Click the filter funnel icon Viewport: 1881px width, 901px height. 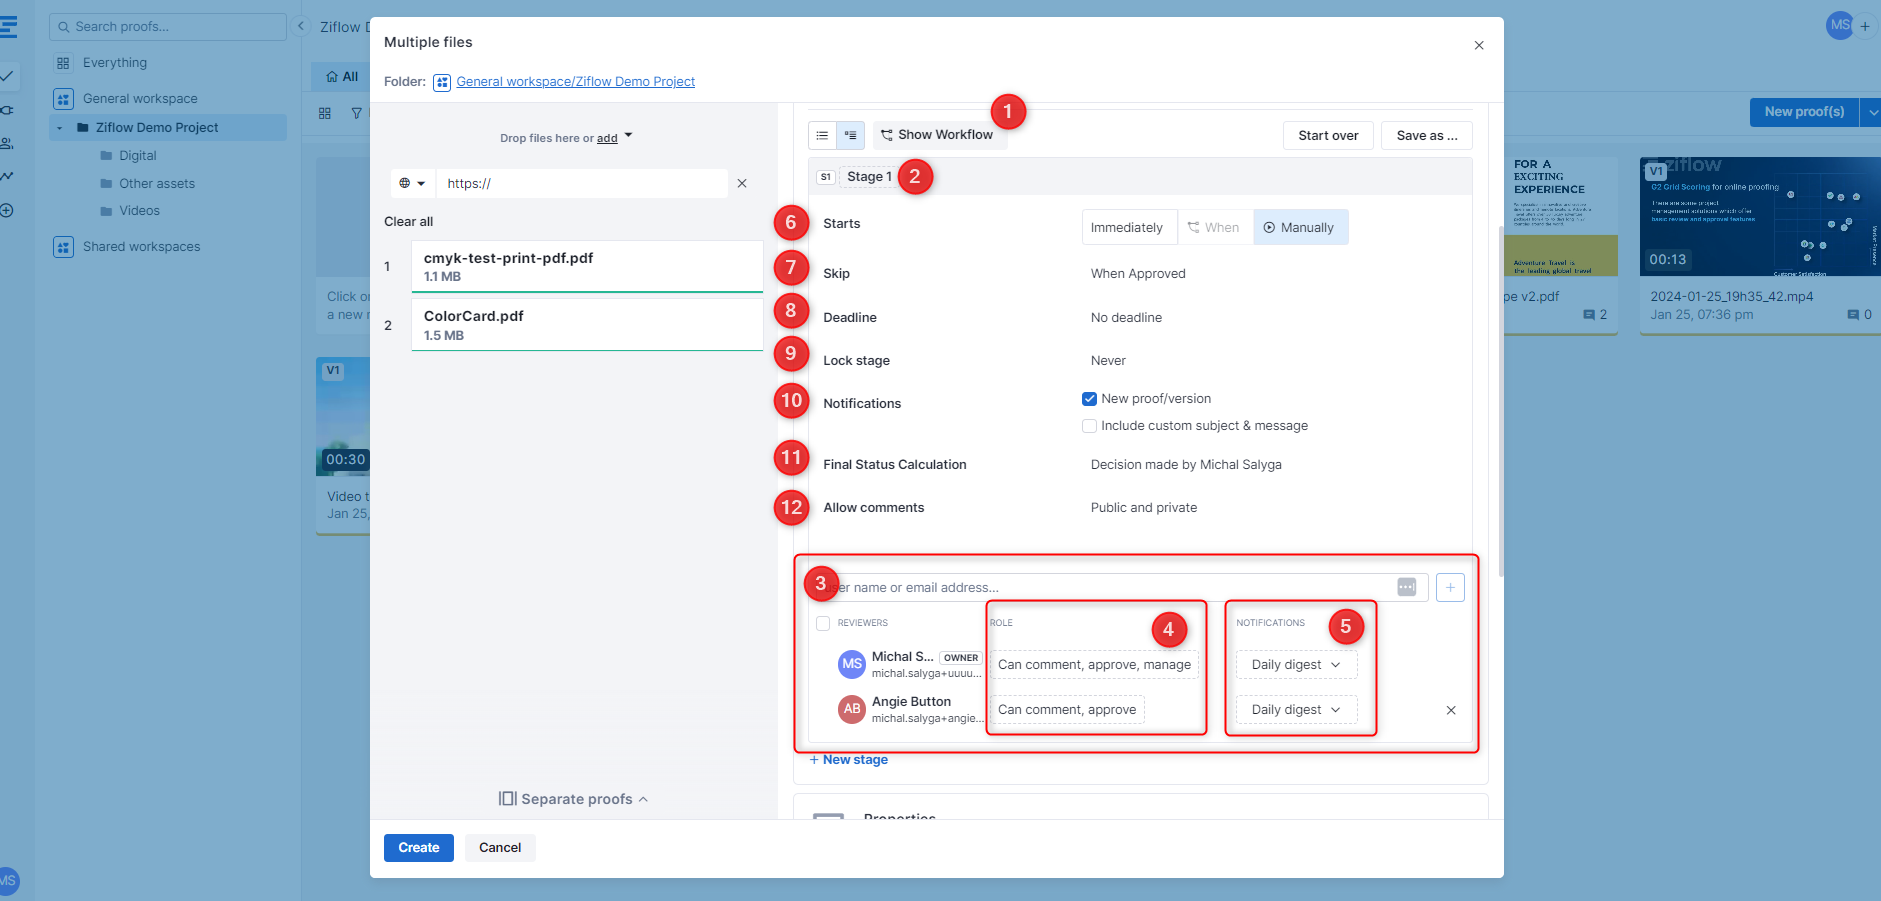point(357,114)
